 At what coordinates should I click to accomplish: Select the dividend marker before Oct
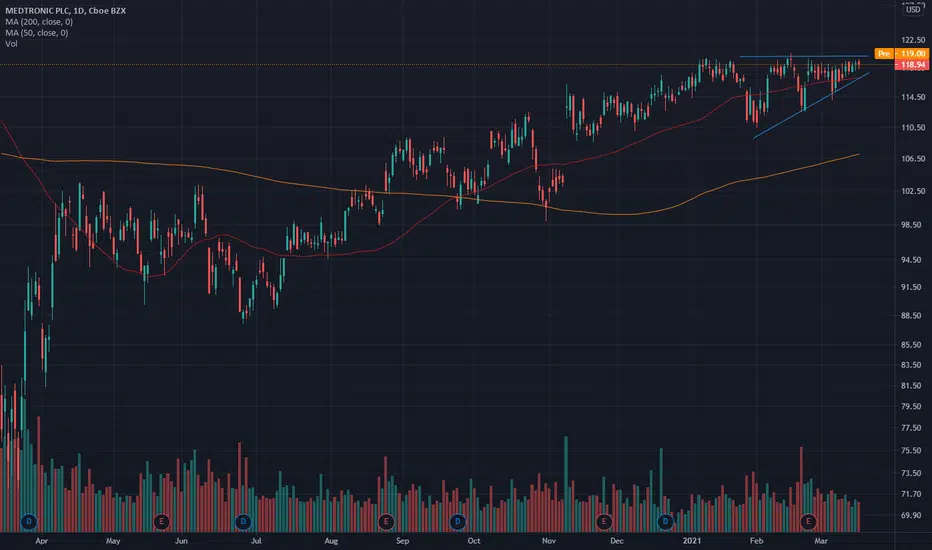tap(457, 521)
